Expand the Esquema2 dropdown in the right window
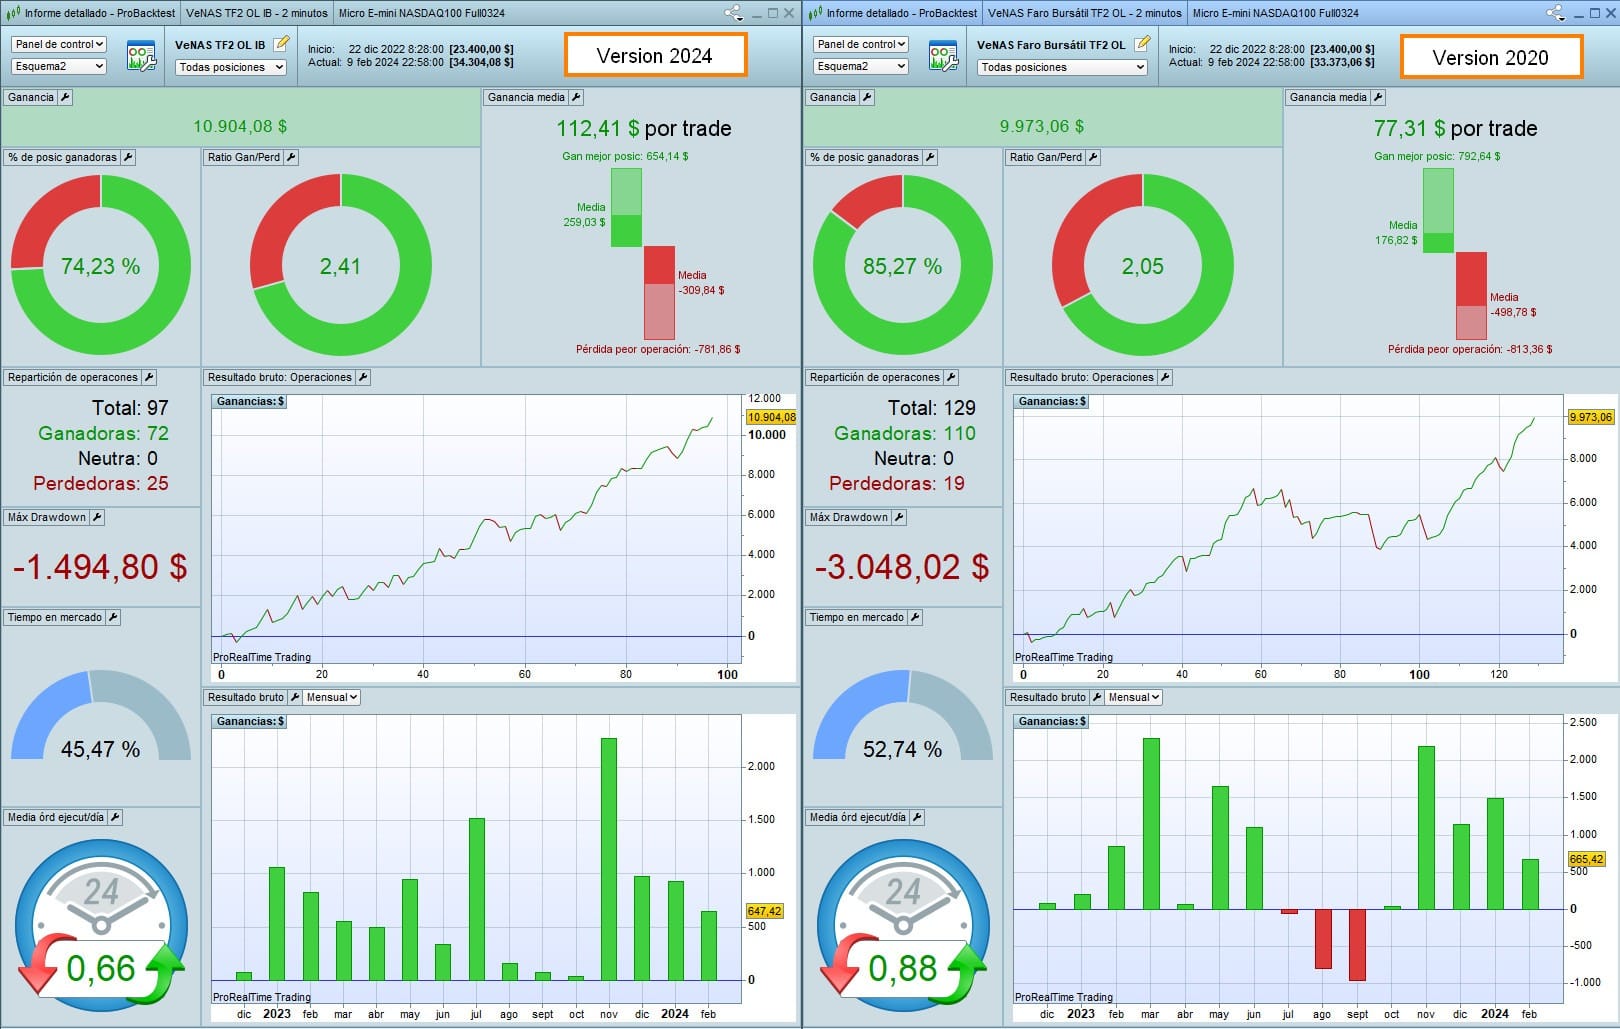 860,66
